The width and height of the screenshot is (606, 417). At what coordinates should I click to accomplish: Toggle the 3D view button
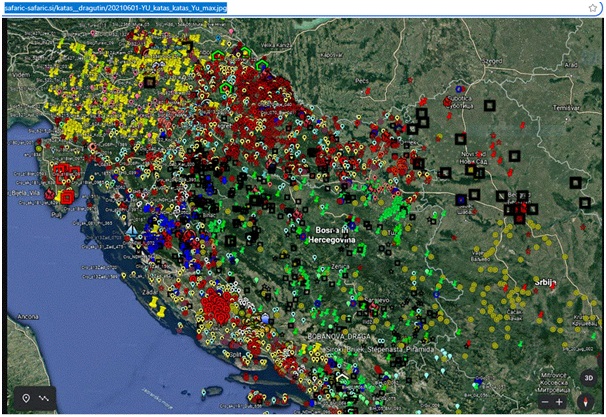point(588,378)
